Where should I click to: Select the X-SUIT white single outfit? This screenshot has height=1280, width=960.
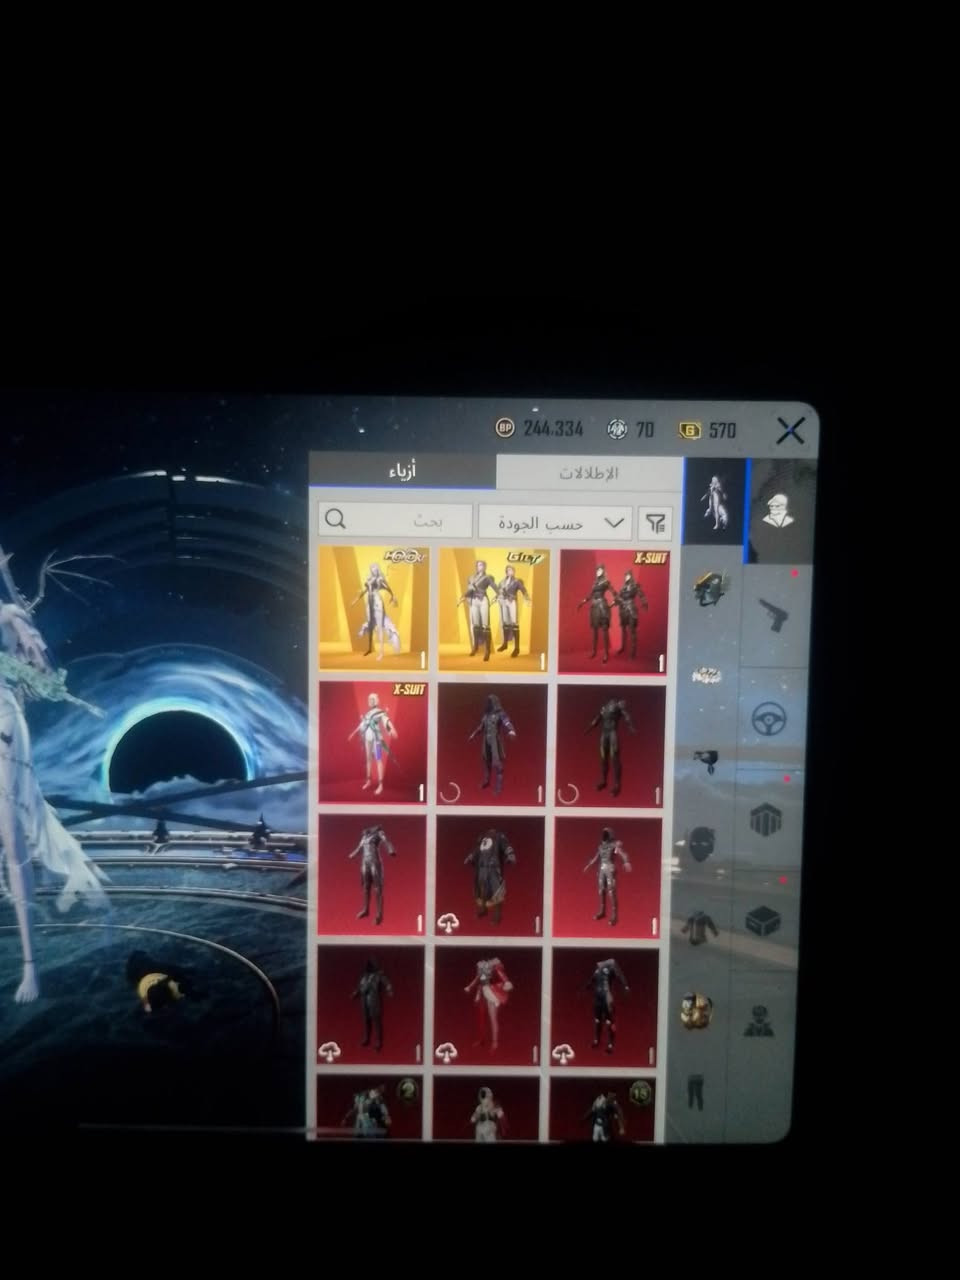tap(373, 743)
